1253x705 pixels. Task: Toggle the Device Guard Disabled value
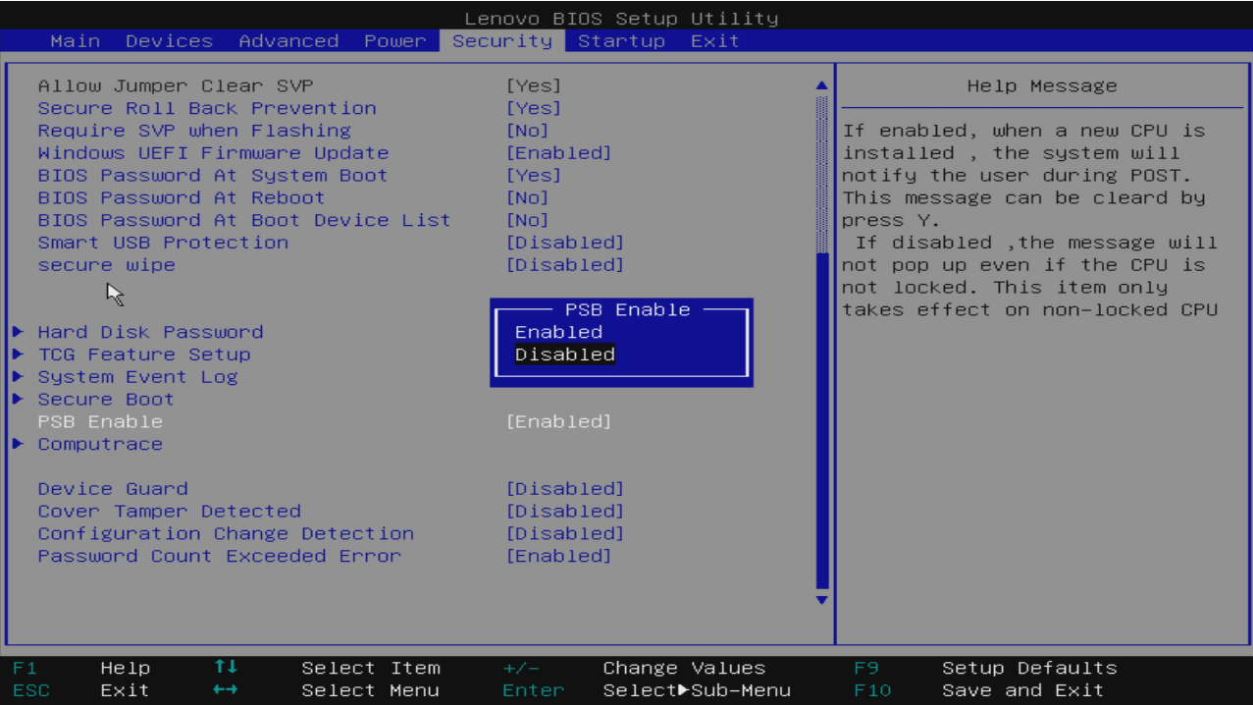coord(564,489)
